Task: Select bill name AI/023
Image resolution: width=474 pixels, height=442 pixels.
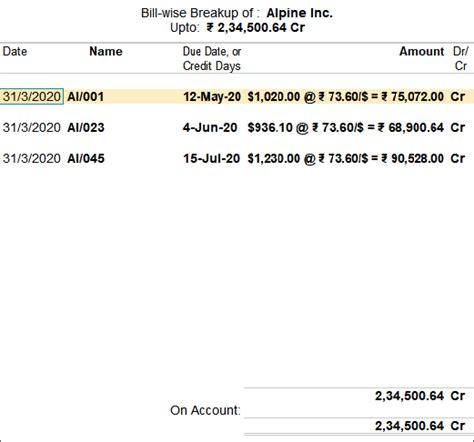Action: (x=86, y=128)
